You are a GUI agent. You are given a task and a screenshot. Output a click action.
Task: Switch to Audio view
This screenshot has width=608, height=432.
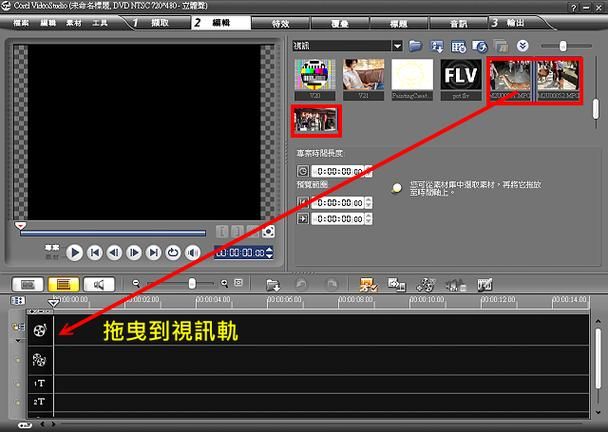(x=99, y=285)
